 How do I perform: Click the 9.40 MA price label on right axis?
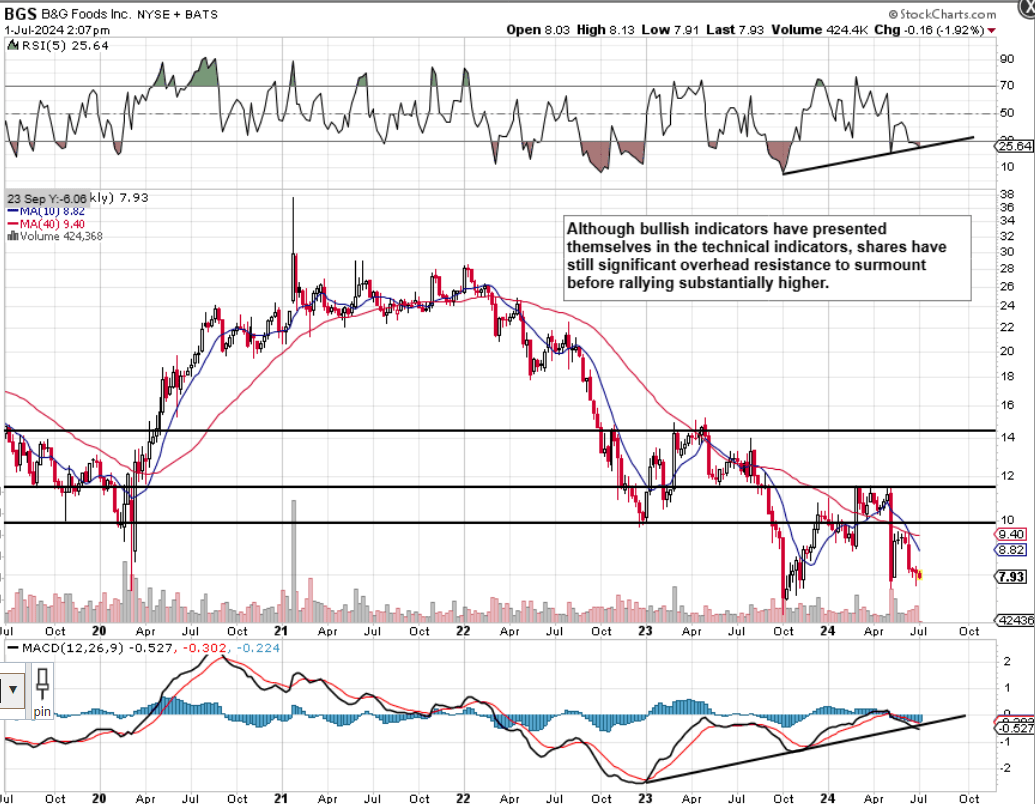pyautogui.click(x=1013, y=536)
